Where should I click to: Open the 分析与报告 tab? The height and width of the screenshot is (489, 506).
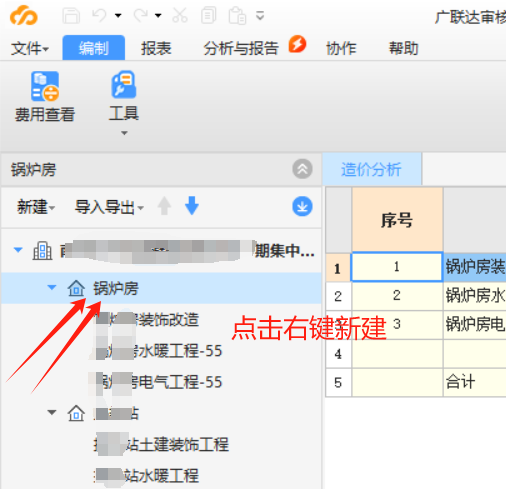tap(241, 48)
